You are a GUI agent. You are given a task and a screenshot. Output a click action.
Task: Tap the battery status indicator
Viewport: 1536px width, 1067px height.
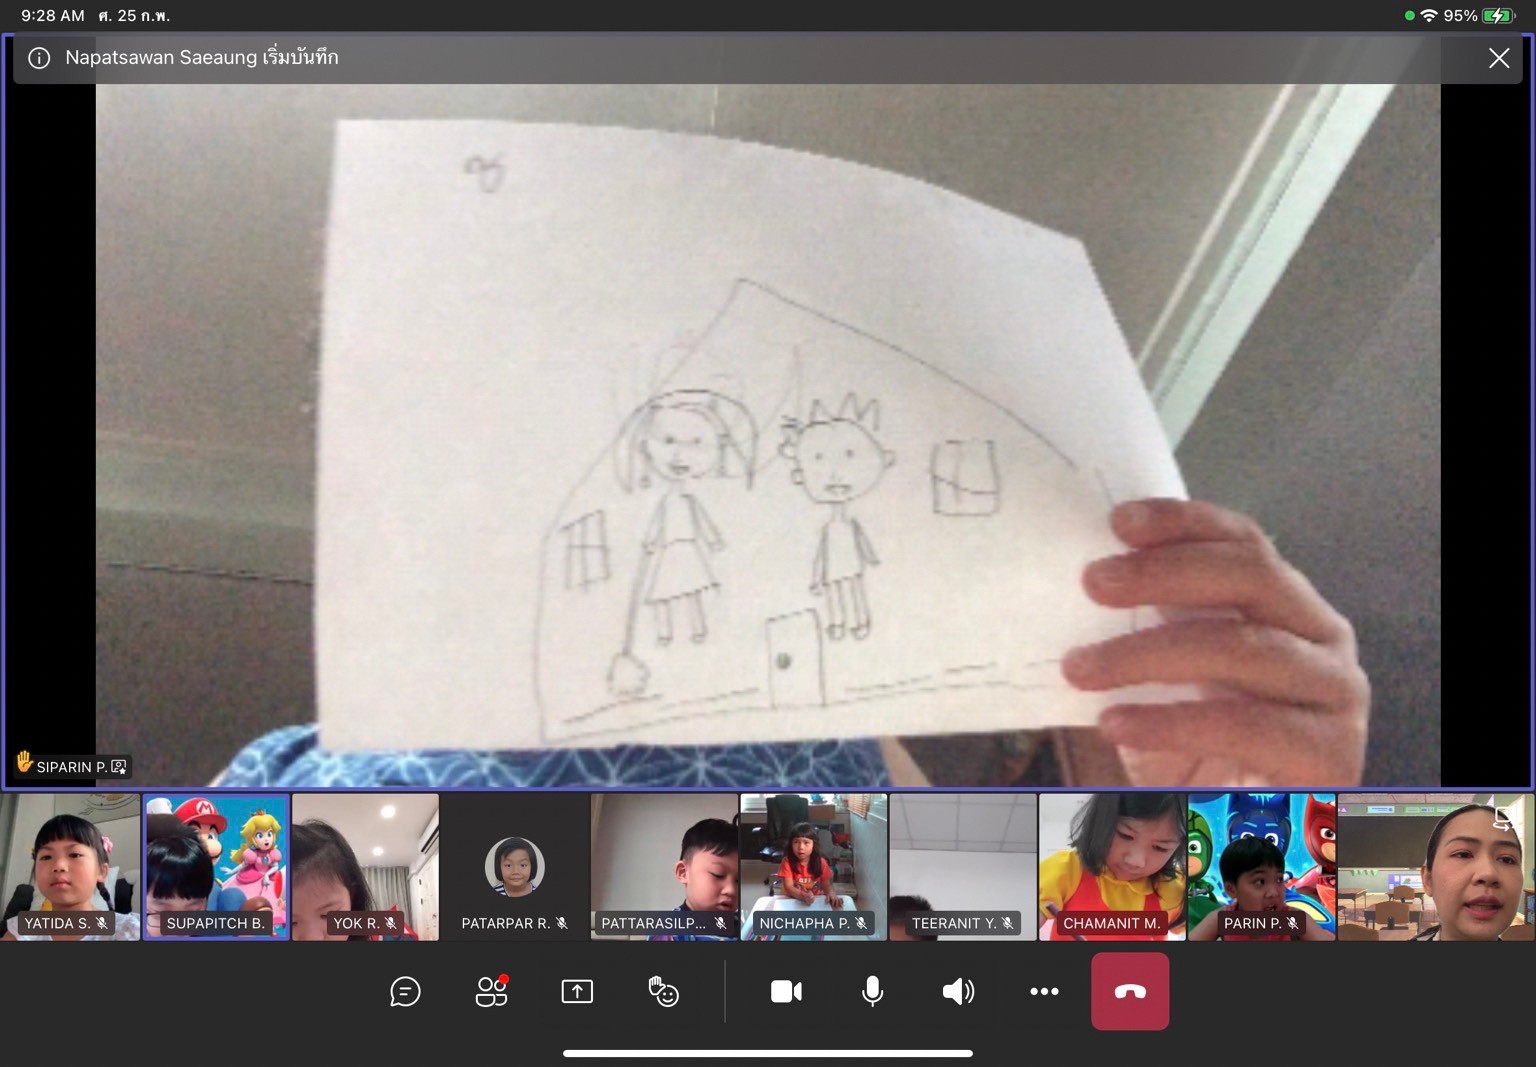pyautogui.click(x=1498, y=16)
